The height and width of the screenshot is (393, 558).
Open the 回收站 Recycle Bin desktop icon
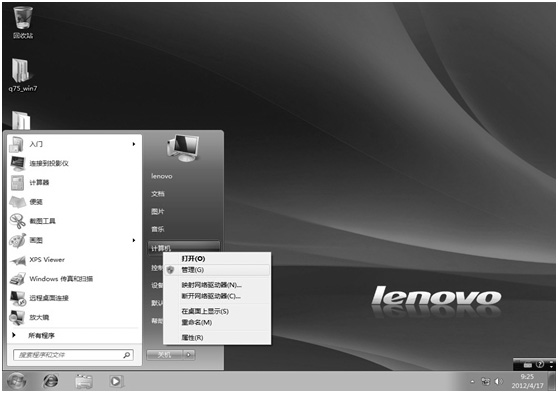click(23, 22)
